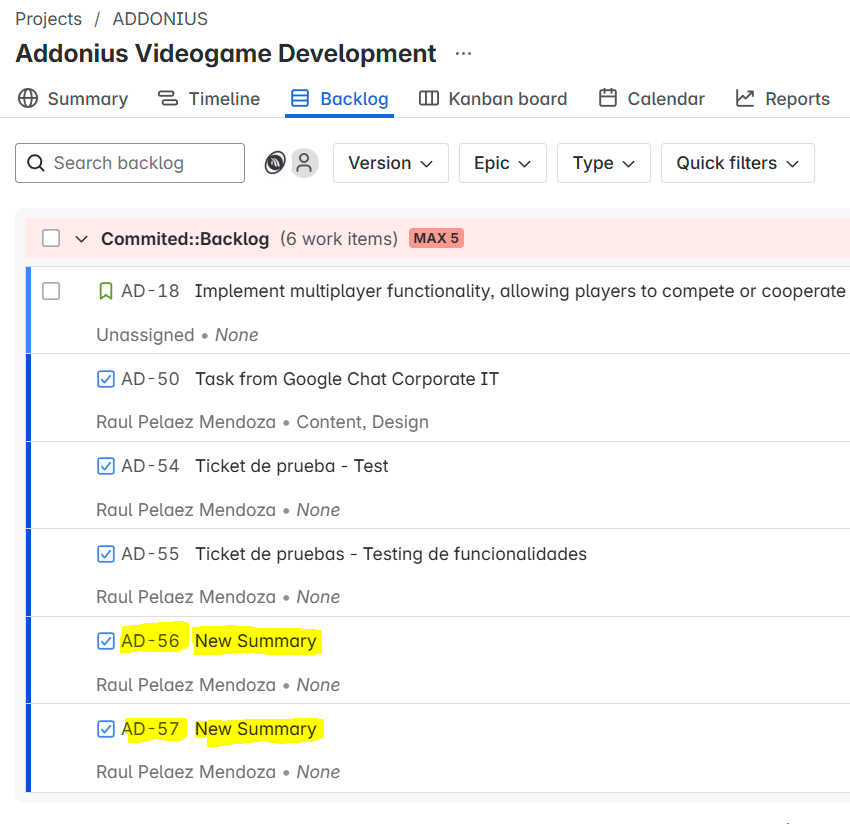
Task: Open the Version filter dropdown
Action: point(390,163)
